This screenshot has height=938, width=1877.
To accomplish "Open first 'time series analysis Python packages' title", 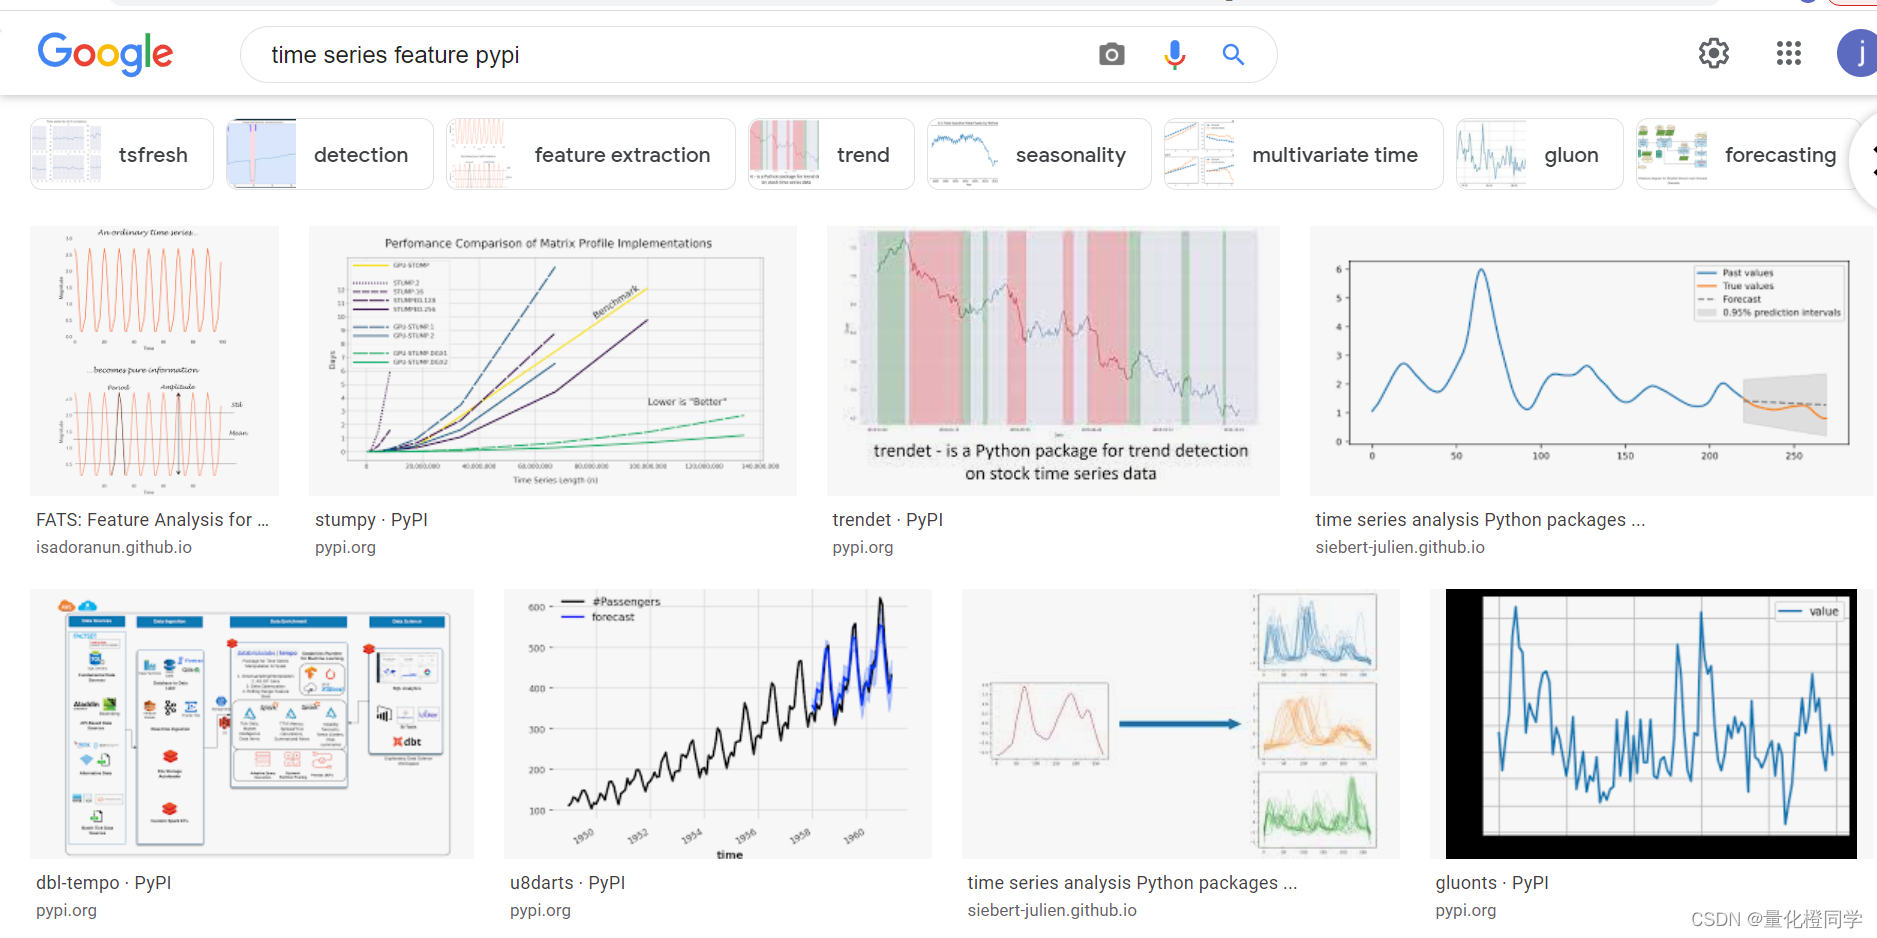I will (x=1480, y=520).
